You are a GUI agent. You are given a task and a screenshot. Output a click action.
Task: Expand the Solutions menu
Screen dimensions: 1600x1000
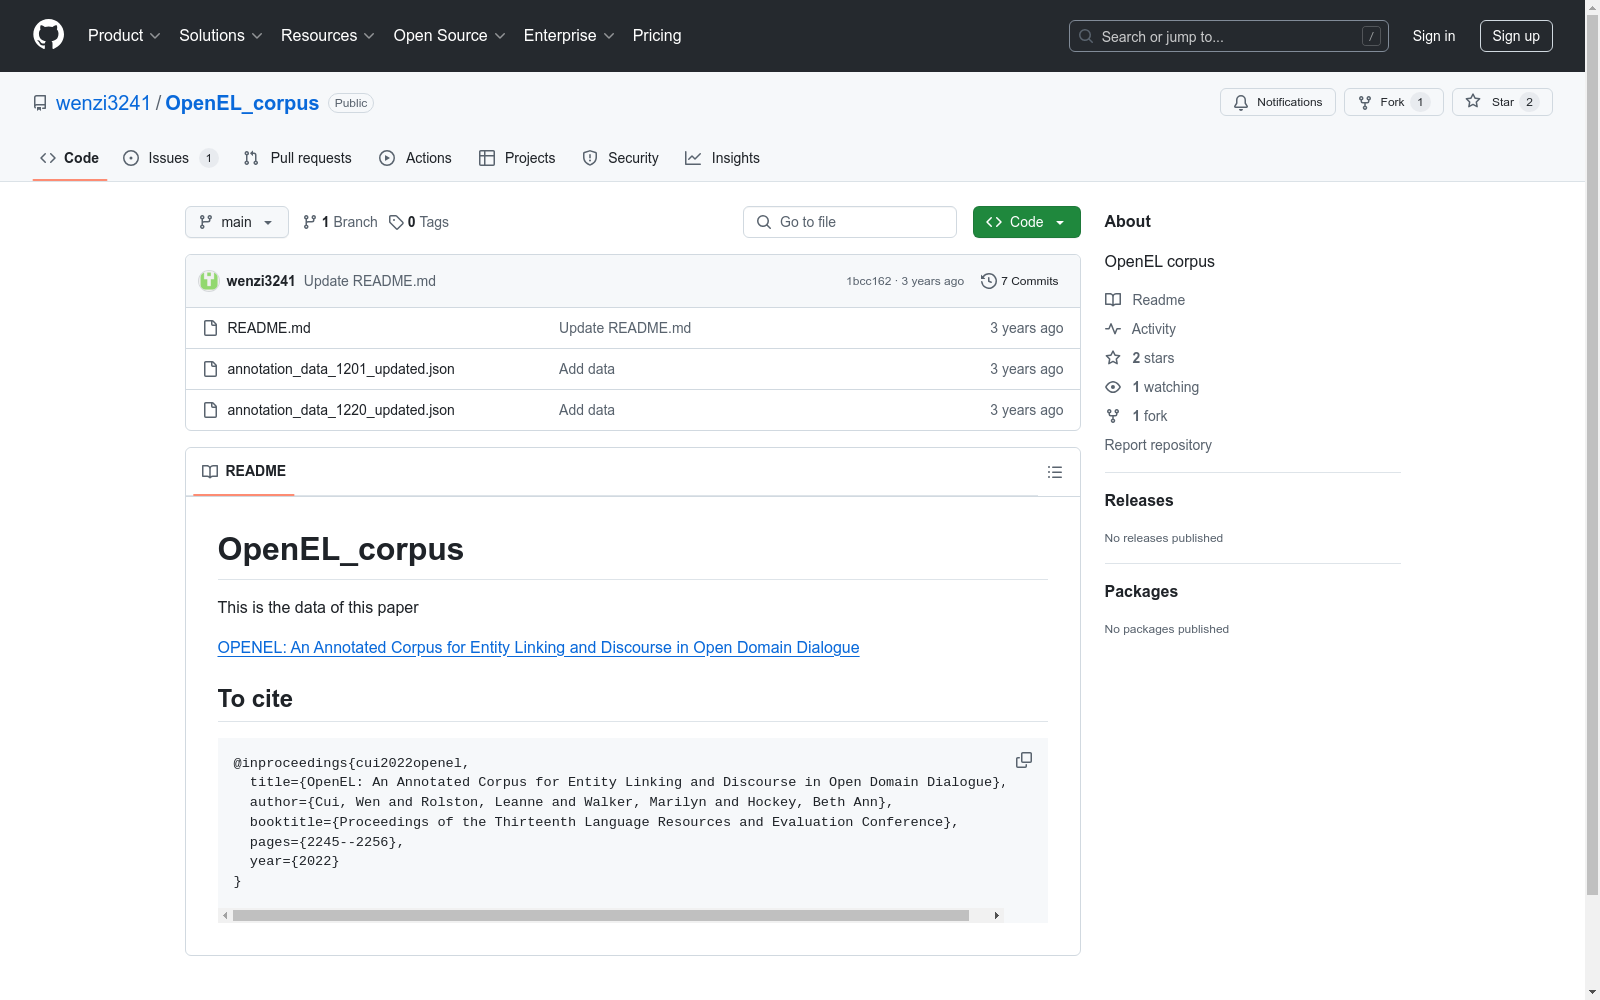(x=221, y=36)
